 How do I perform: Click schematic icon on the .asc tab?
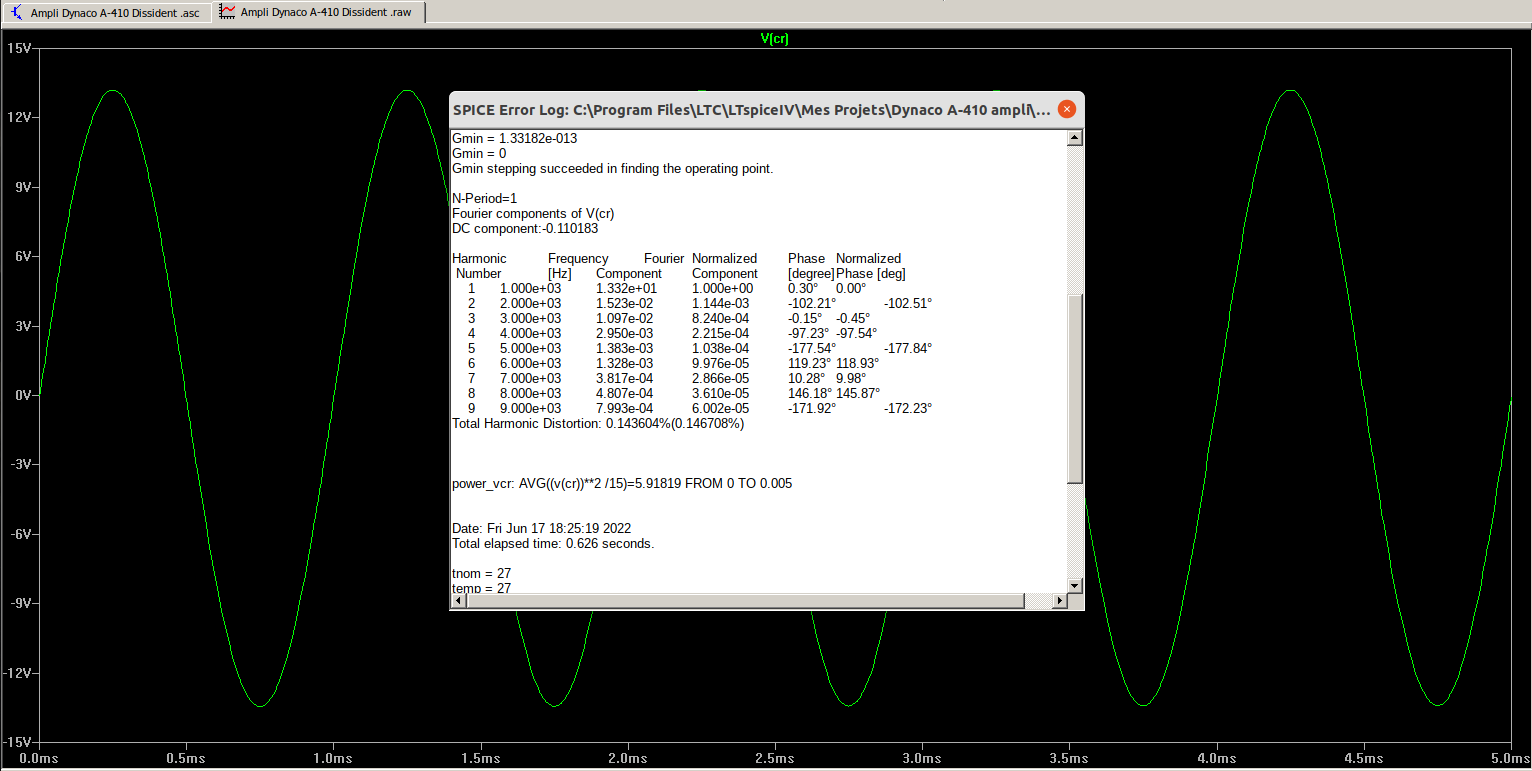[18, 13]
